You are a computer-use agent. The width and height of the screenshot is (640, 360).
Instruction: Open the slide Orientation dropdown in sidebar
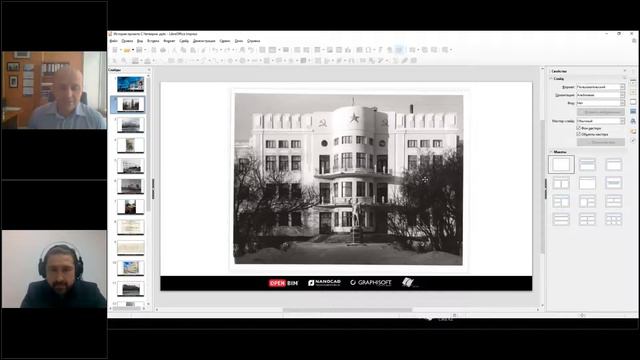(600, 95)
